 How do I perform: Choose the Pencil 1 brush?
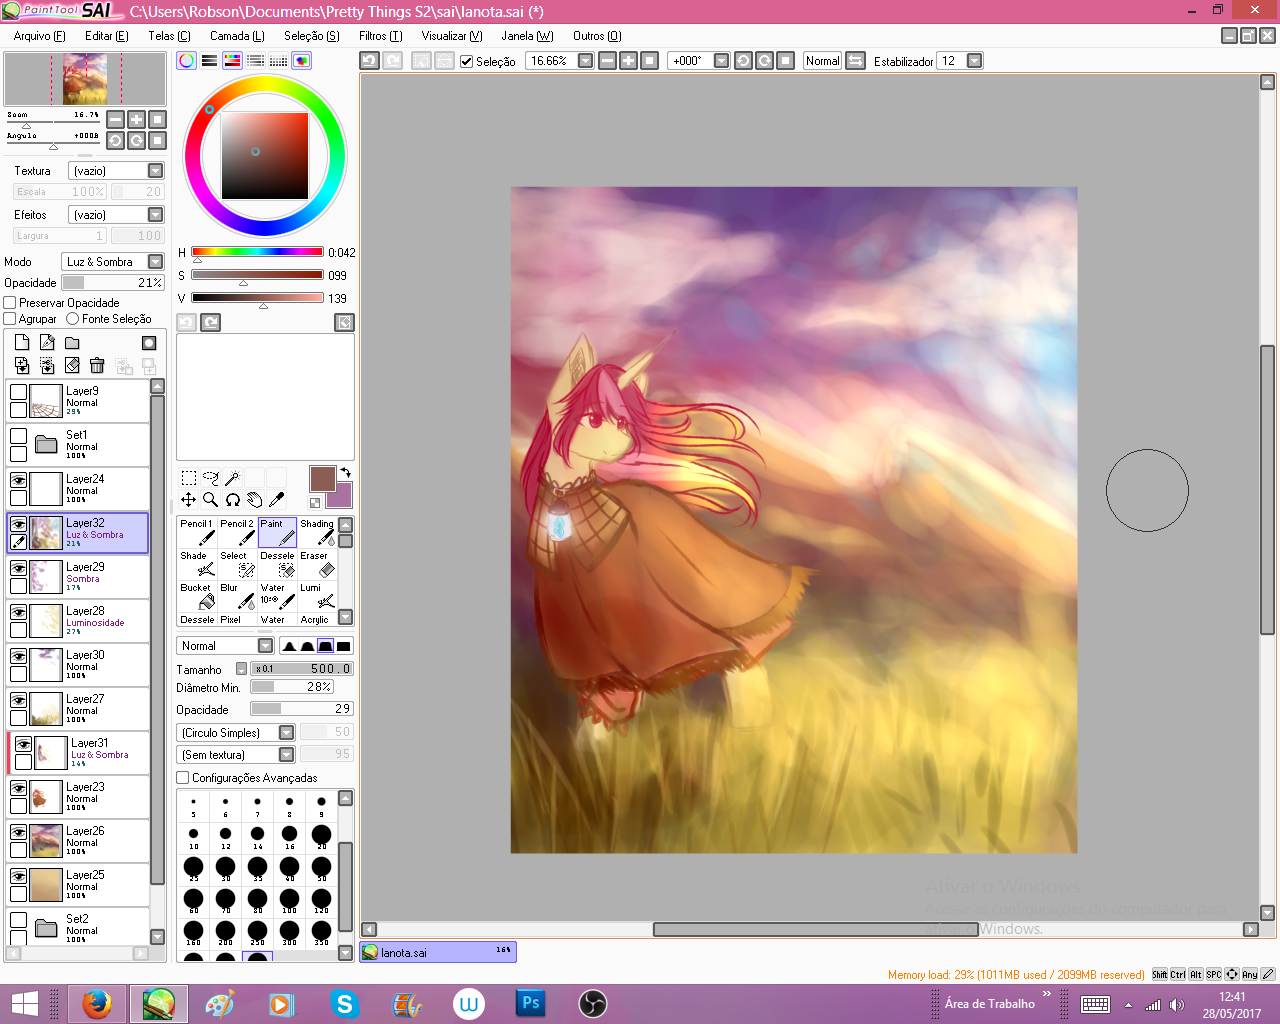[197, 532]
